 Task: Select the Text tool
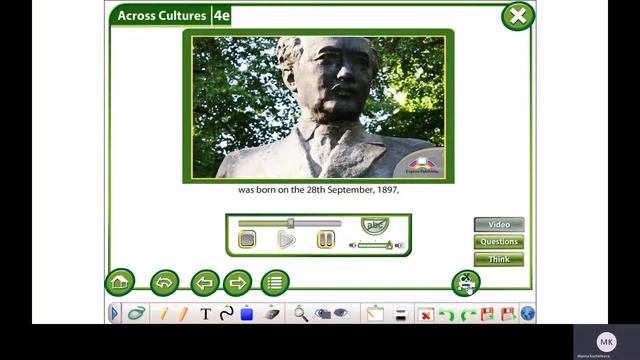pyautogui.click(x=206, y=314)
